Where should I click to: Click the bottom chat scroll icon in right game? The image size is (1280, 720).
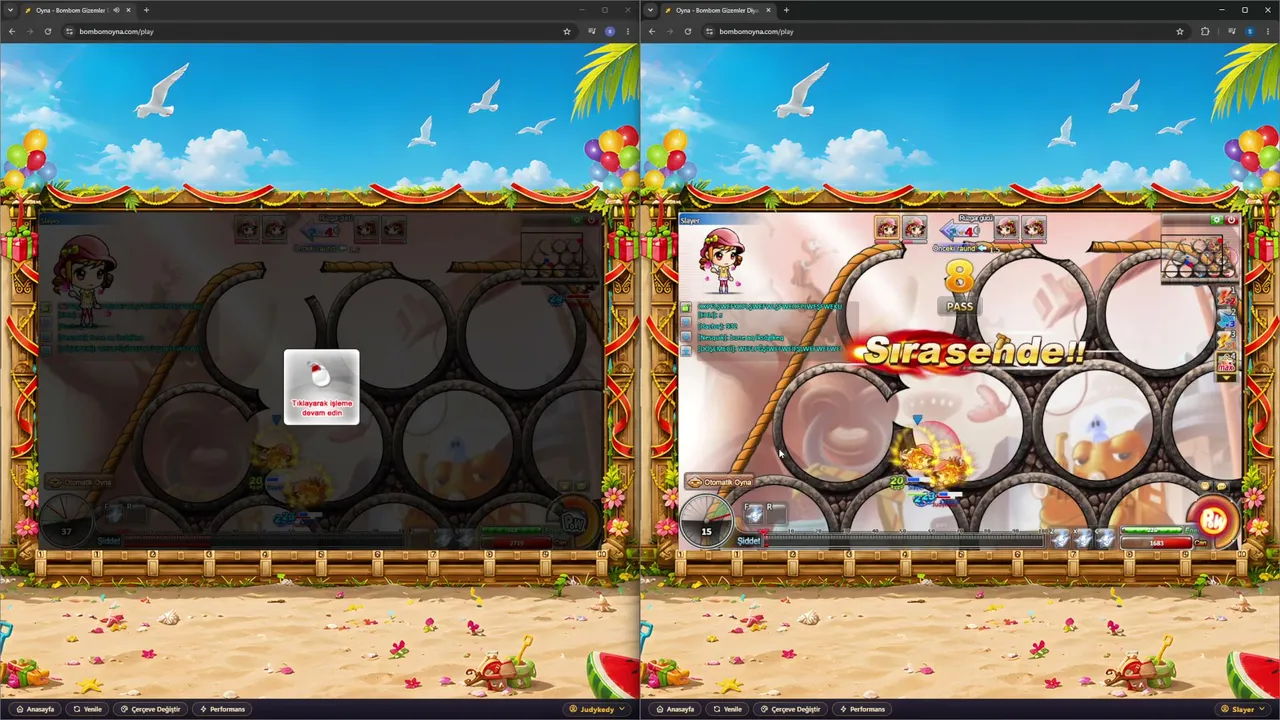click(686, 350)
